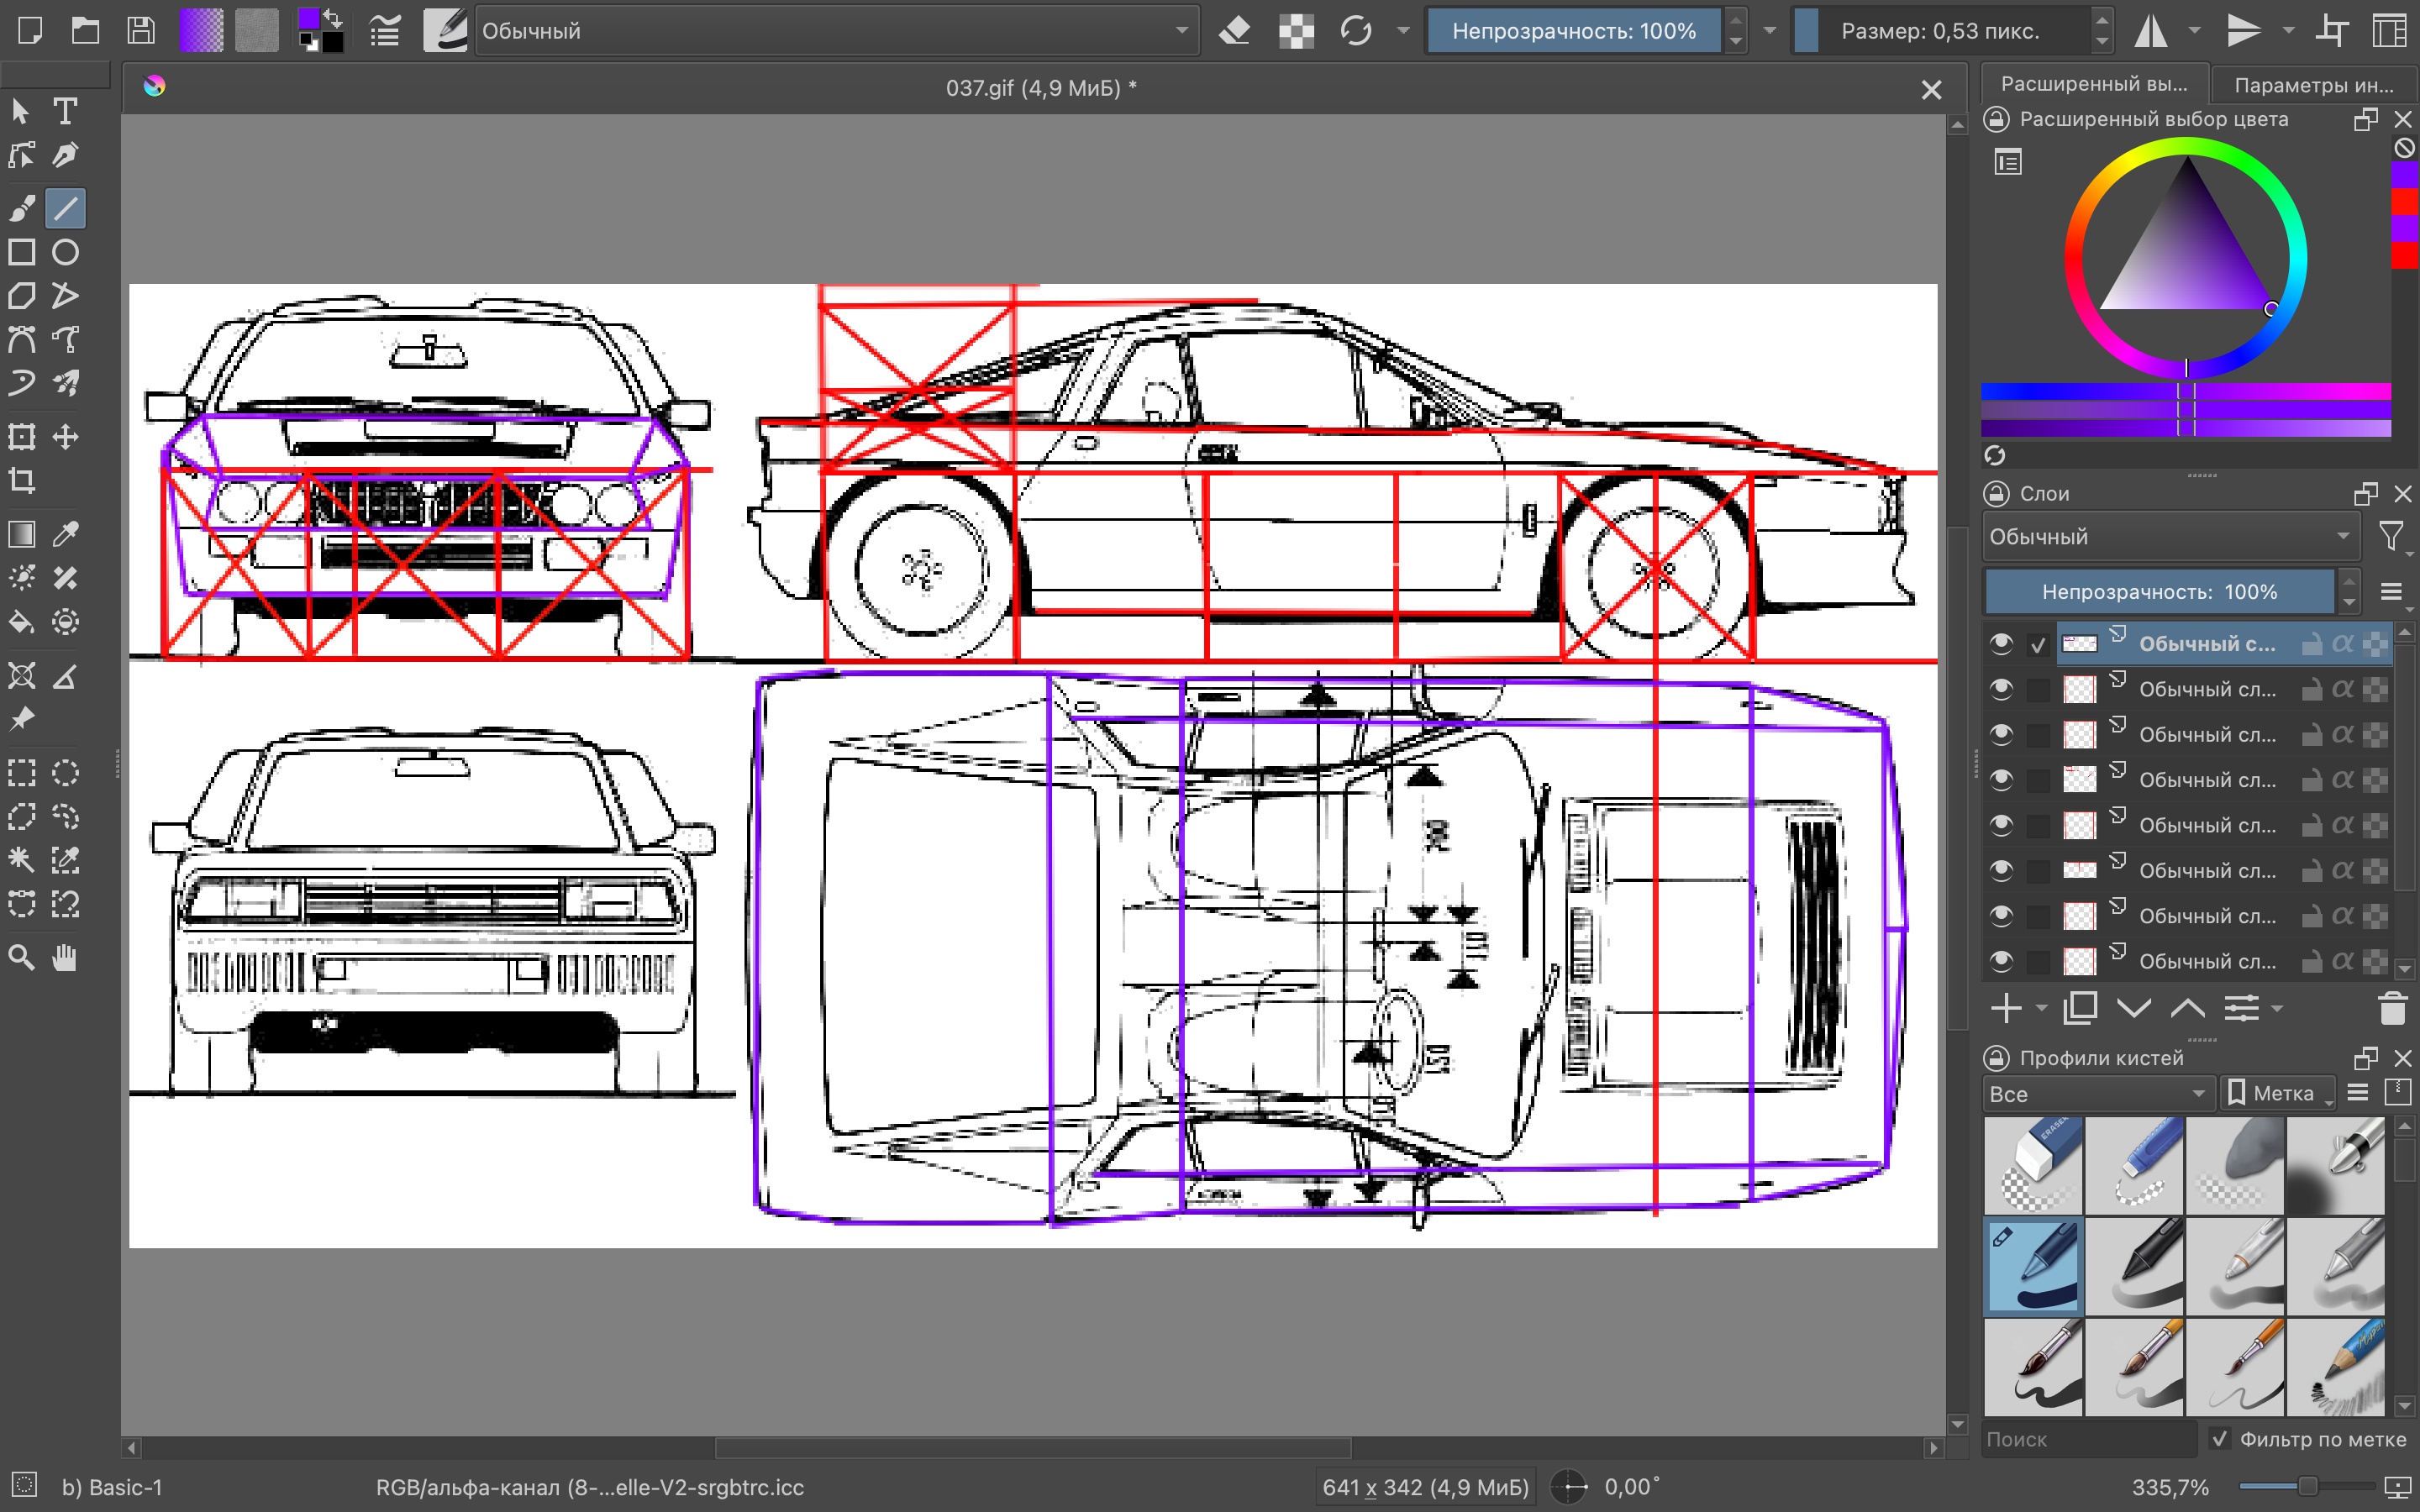Activate the Zoom magnifier tool

click(22, 957)
